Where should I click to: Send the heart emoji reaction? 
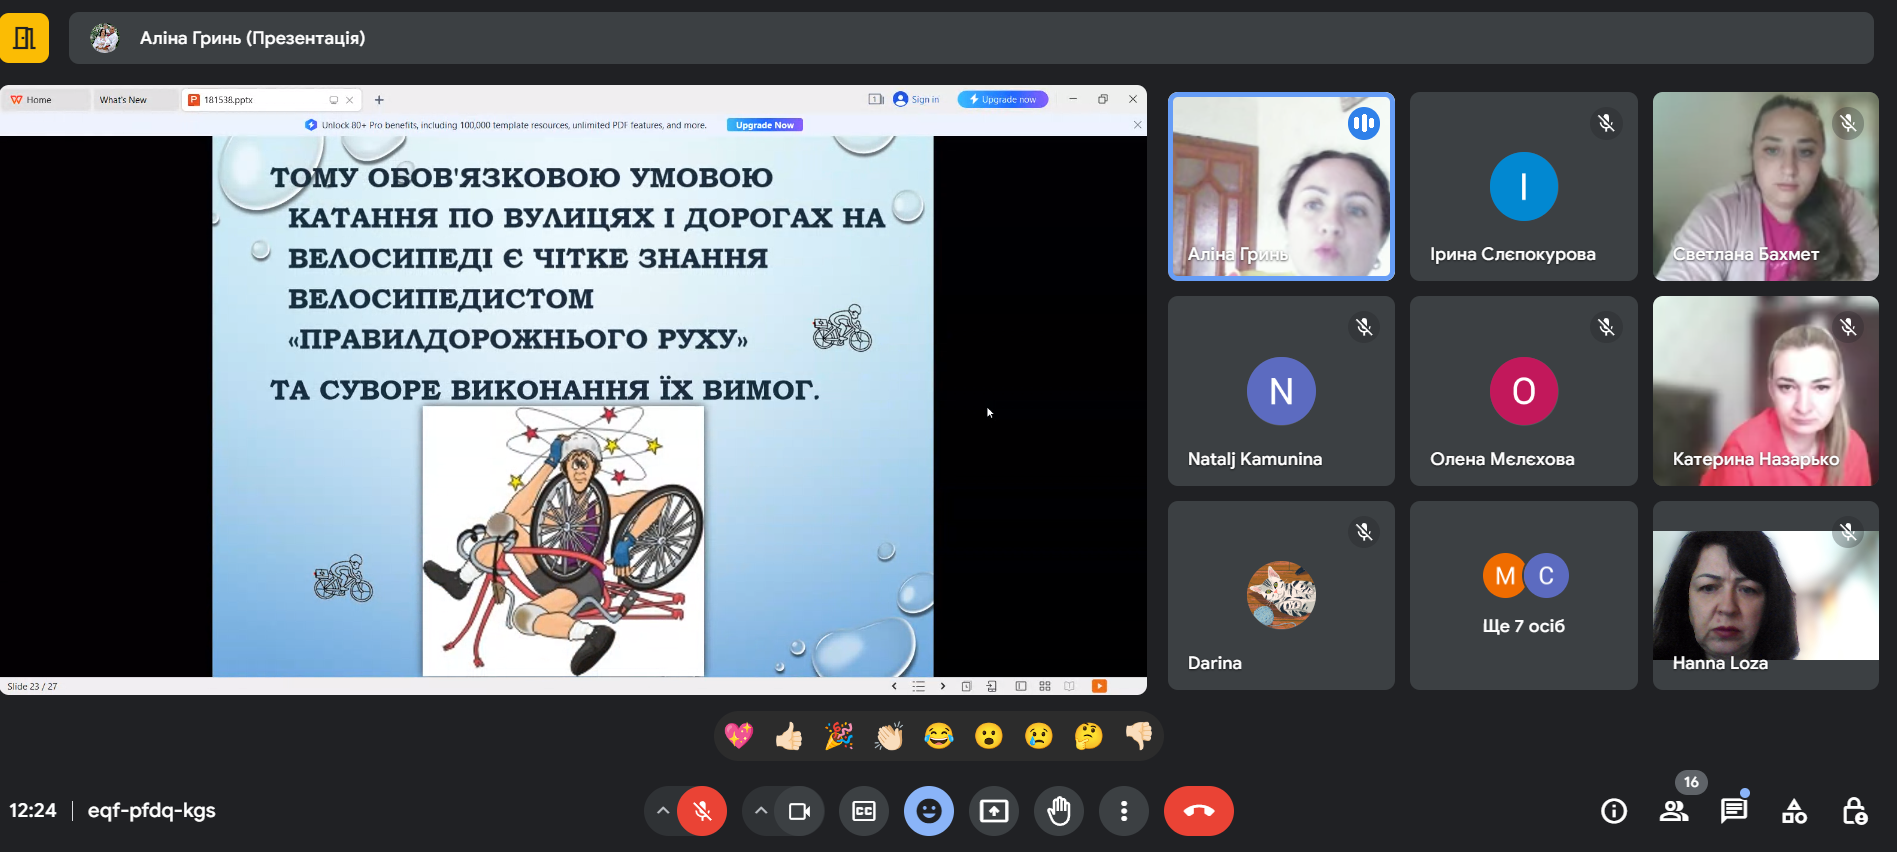coord(739,737)
